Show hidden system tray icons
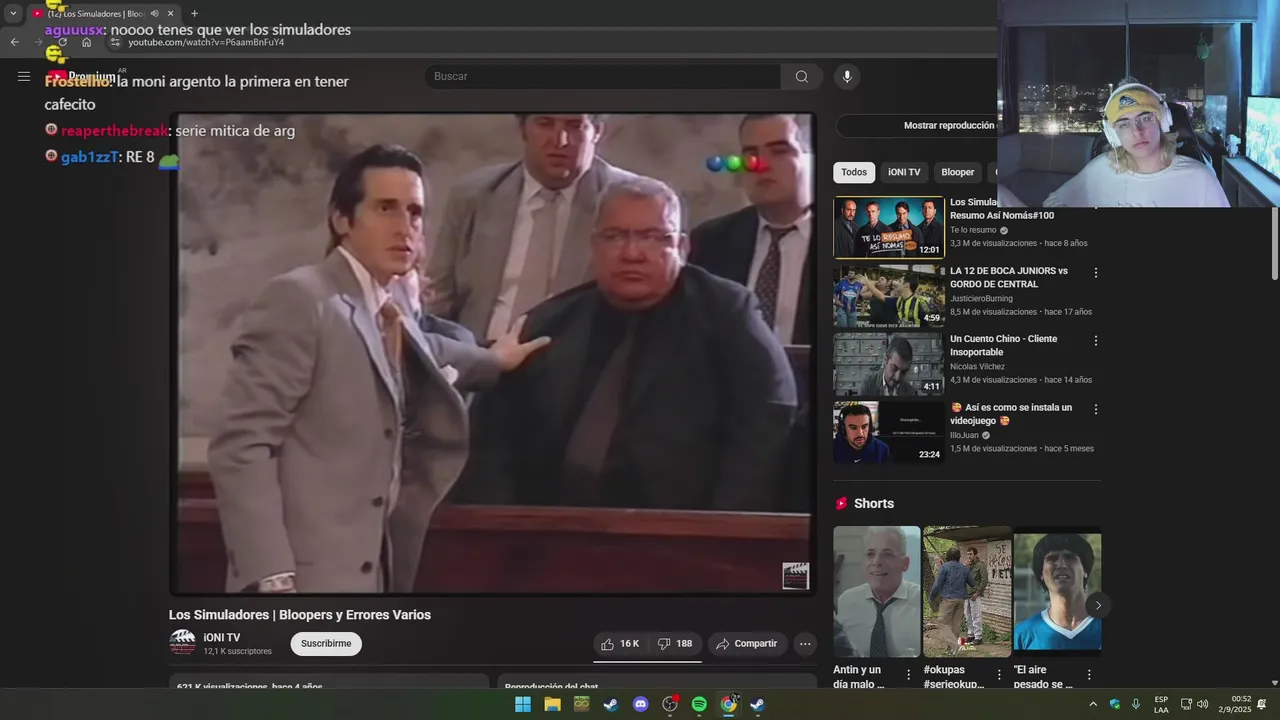The image size is (1280, 720). 1092,704
